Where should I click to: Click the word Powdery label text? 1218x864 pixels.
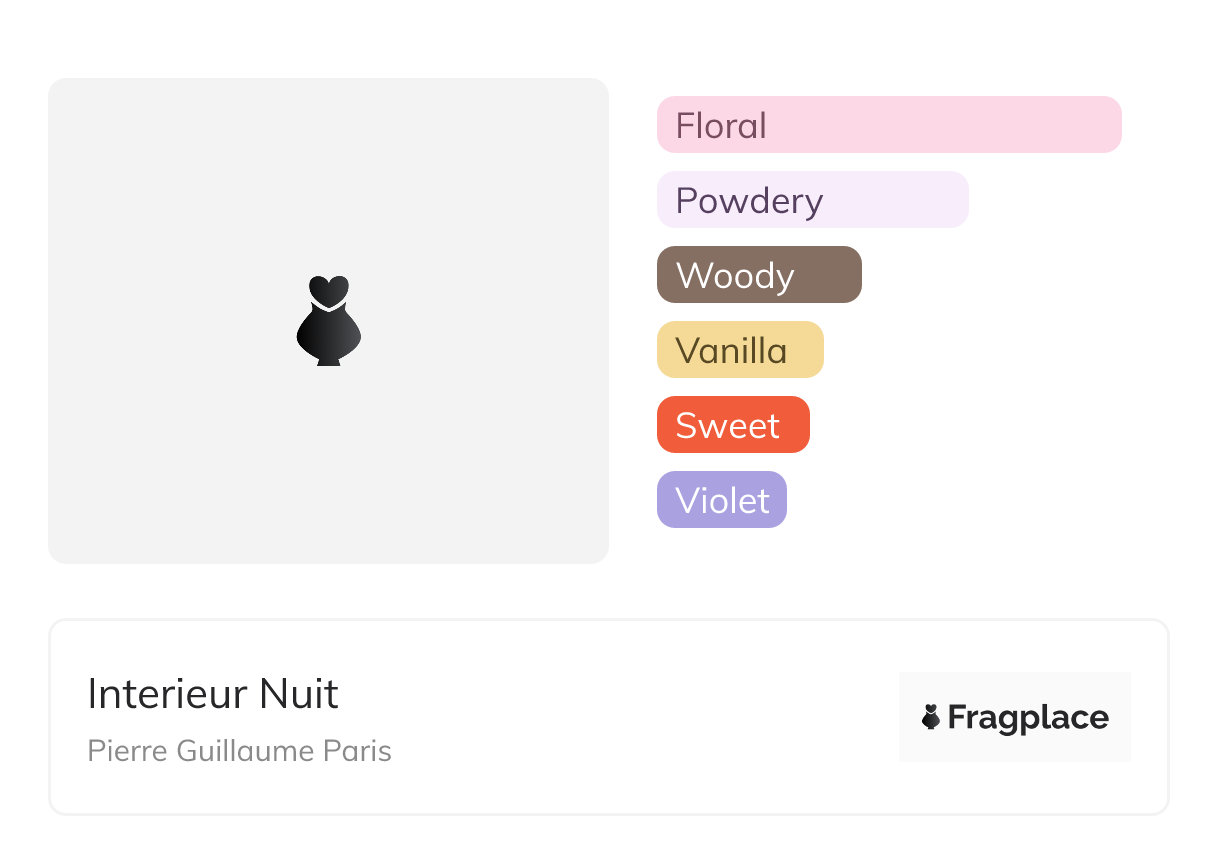coord(749,202)
